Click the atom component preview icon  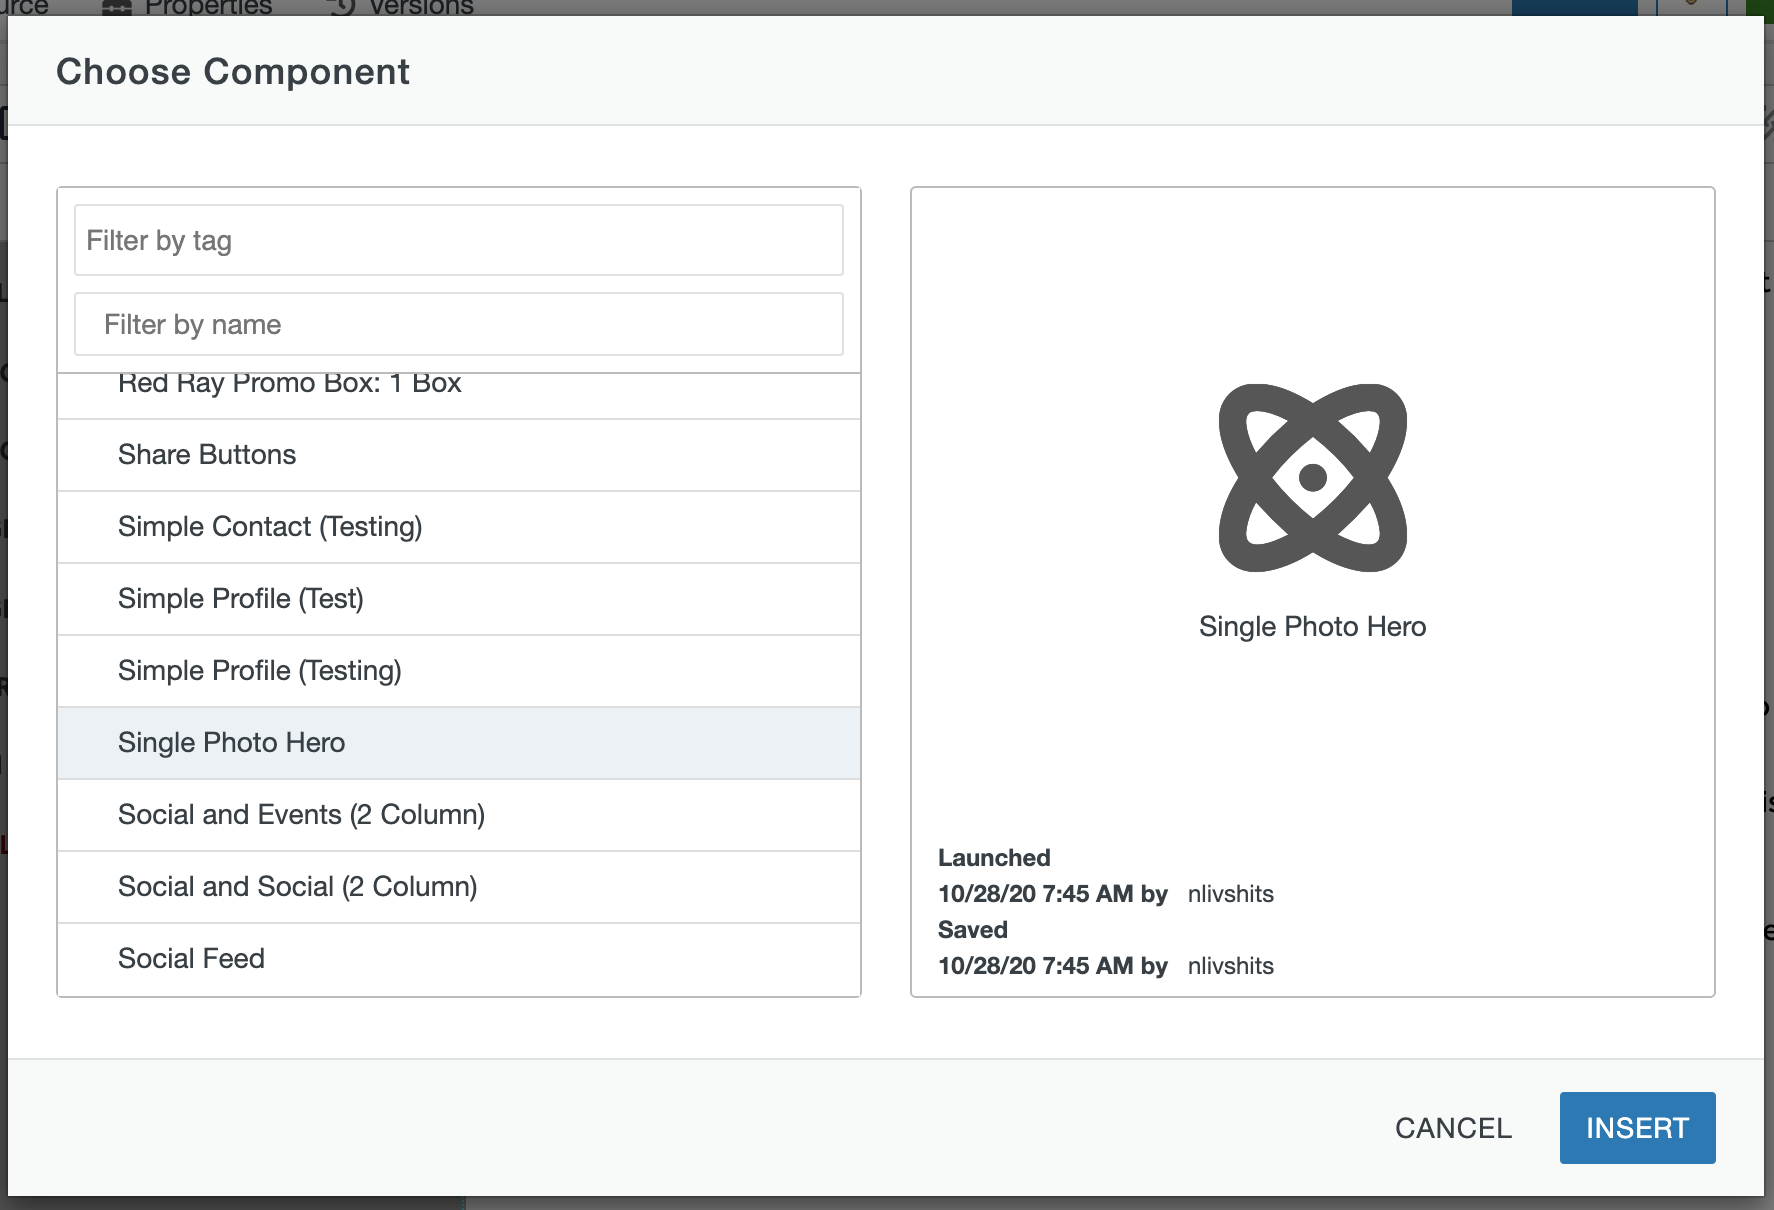pyautogui.click(x=1312, y=478)
